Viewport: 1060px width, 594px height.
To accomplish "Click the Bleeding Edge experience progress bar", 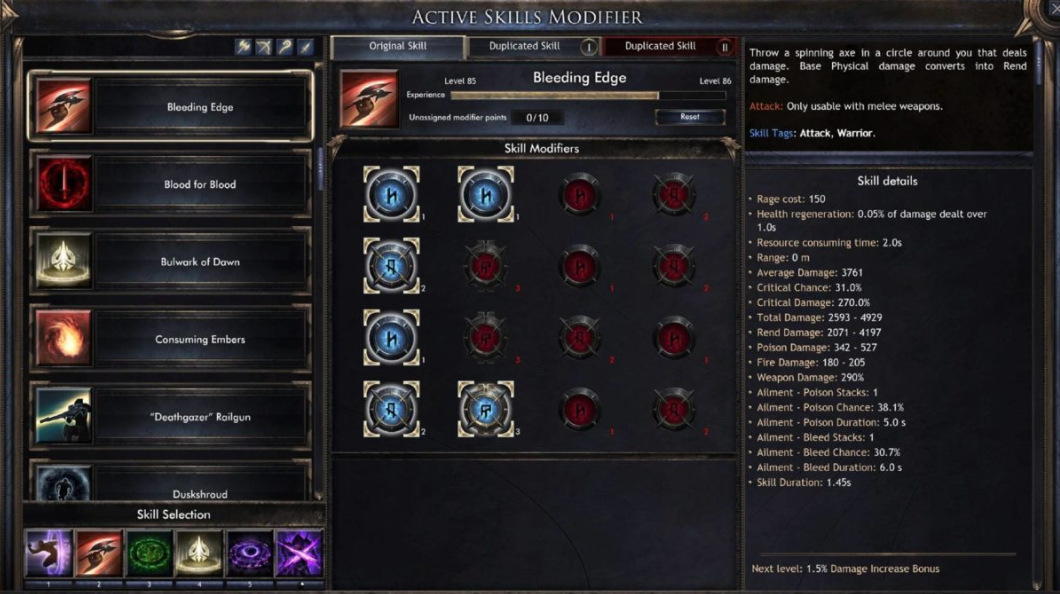I will click(587, 96).
